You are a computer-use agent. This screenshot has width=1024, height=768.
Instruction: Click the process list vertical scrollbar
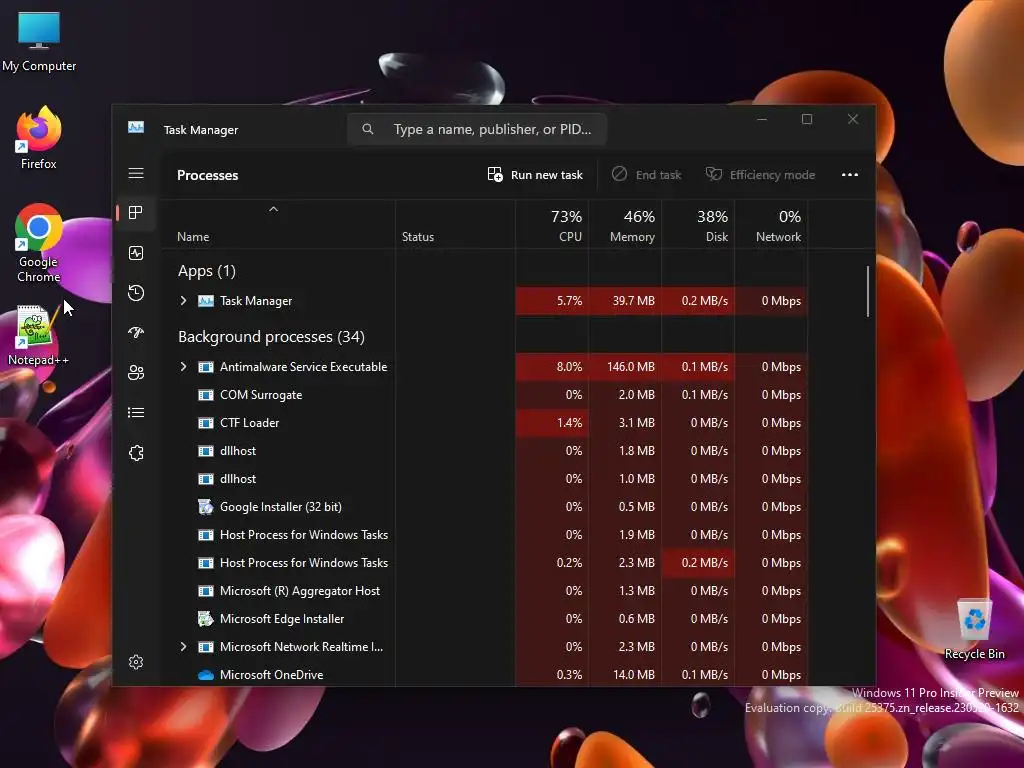click(x=868, y=291)
